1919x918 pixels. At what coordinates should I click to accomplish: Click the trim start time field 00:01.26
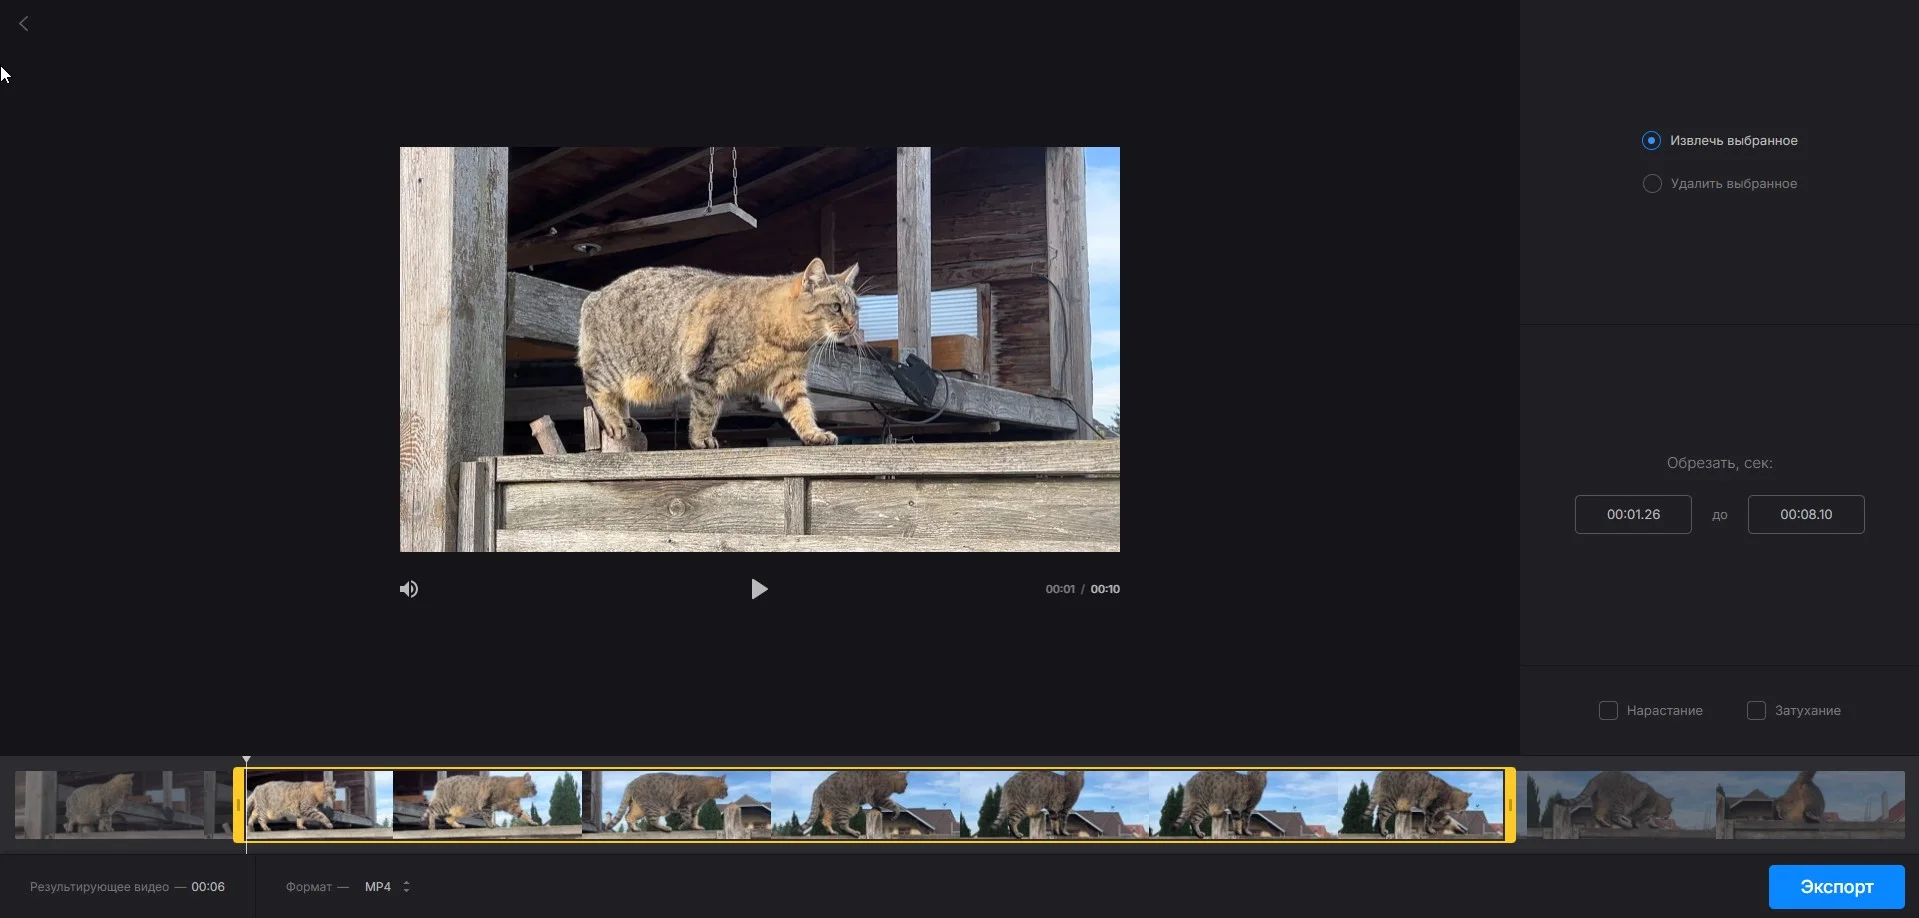click(x=1632, y=515)
